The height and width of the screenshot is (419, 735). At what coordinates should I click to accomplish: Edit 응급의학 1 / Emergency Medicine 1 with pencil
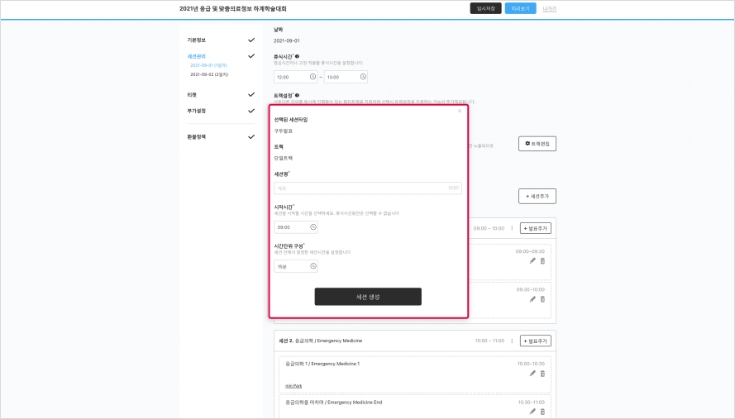(x=532, y=373)
